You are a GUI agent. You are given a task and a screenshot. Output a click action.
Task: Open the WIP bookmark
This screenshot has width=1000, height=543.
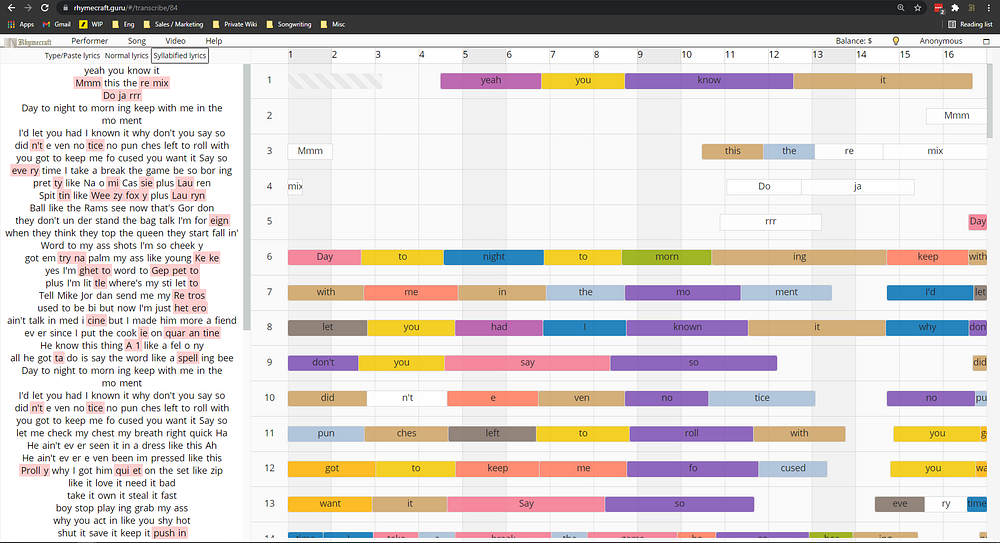pos(91,24)
